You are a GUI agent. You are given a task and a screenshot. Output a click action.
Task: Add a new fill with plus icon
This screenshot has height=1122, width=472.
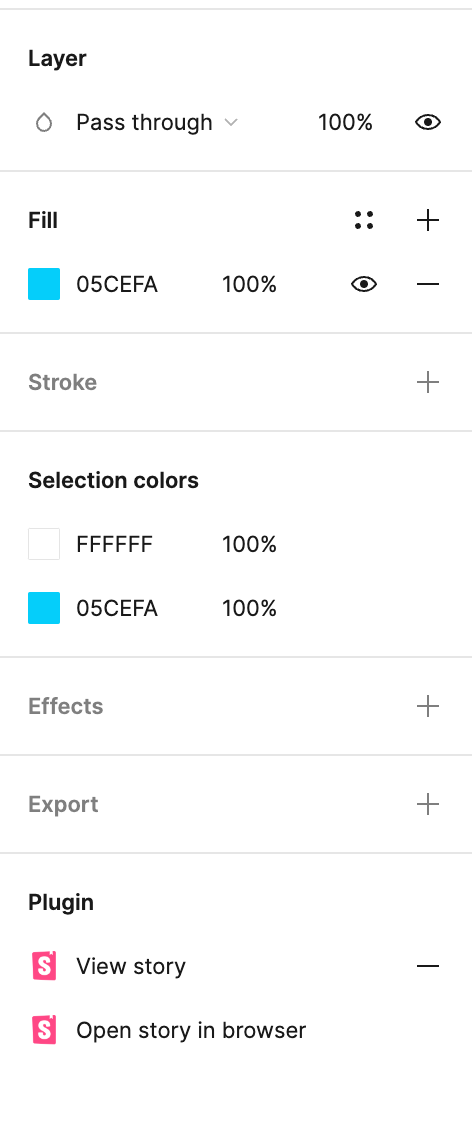428,220
